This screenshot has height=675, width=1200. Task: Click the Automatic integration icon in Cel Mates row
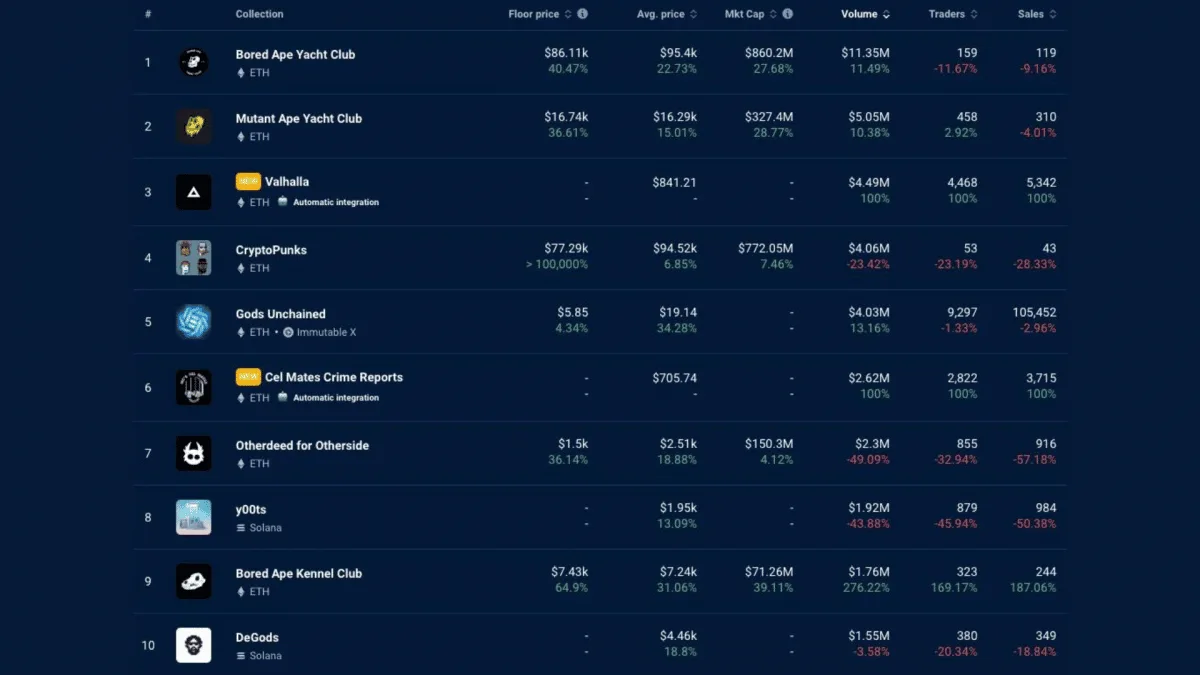pyautogui.click(x=283, y=397)
